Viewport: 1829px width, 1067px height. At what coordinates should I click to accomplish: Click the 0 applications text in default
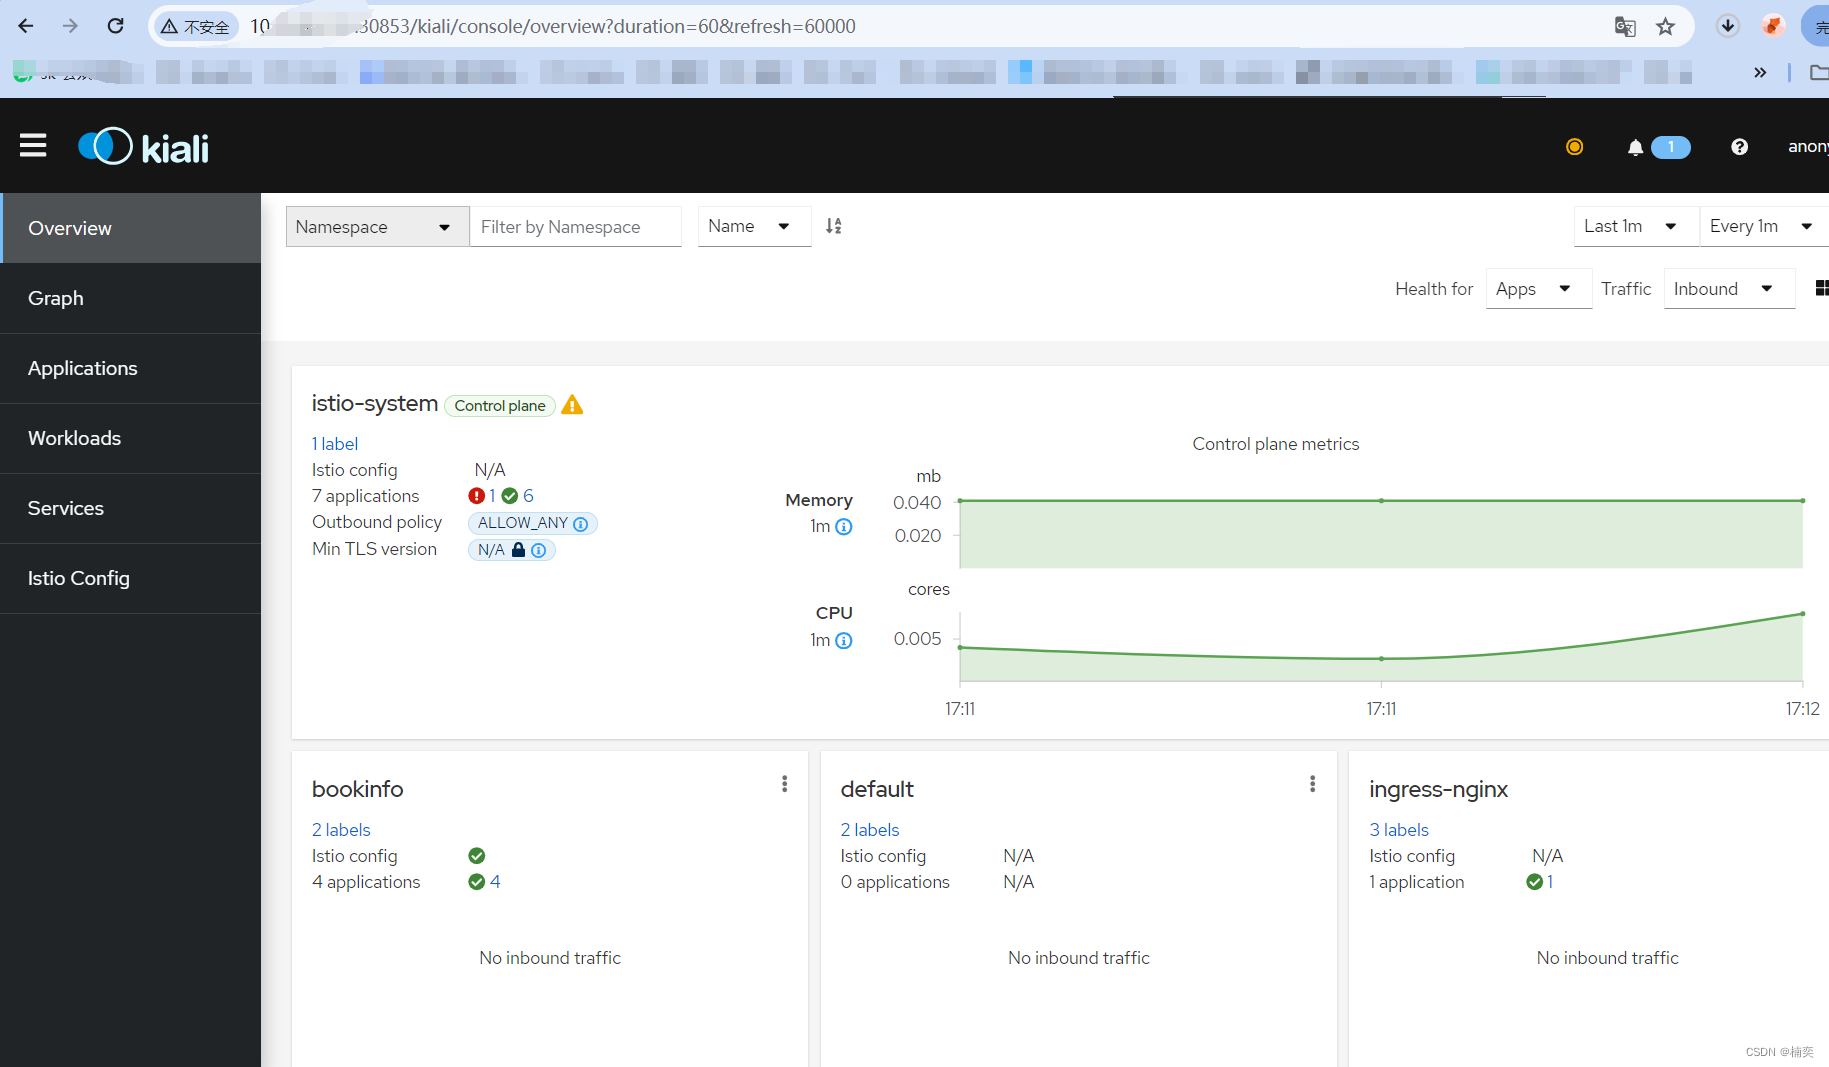point(895,882)
